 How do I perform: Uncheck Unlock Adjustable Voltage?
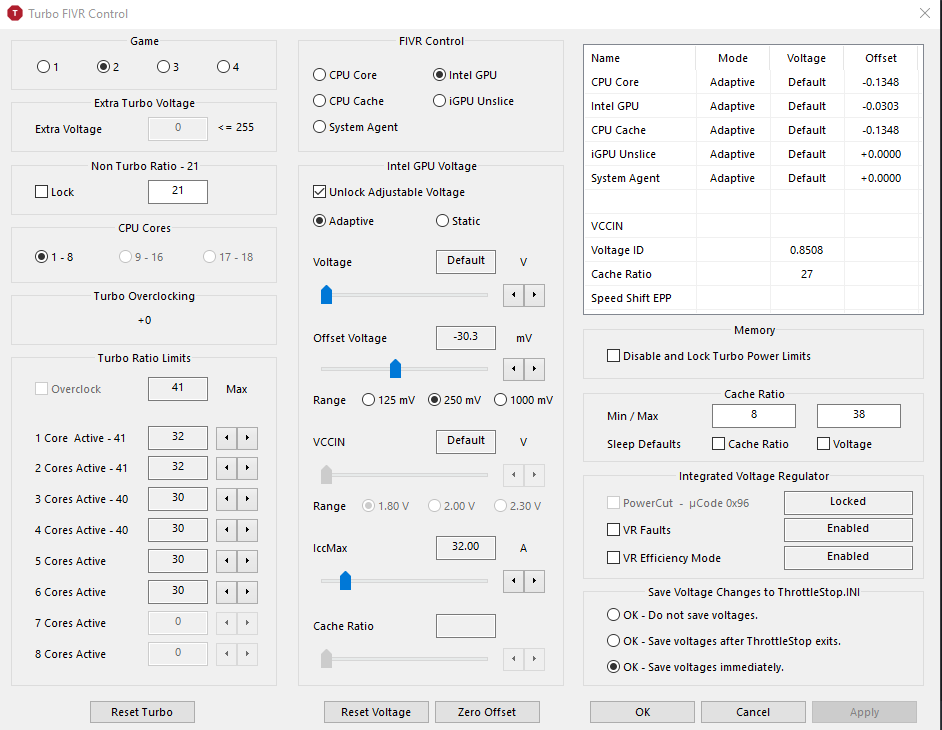tap(320, 192)
